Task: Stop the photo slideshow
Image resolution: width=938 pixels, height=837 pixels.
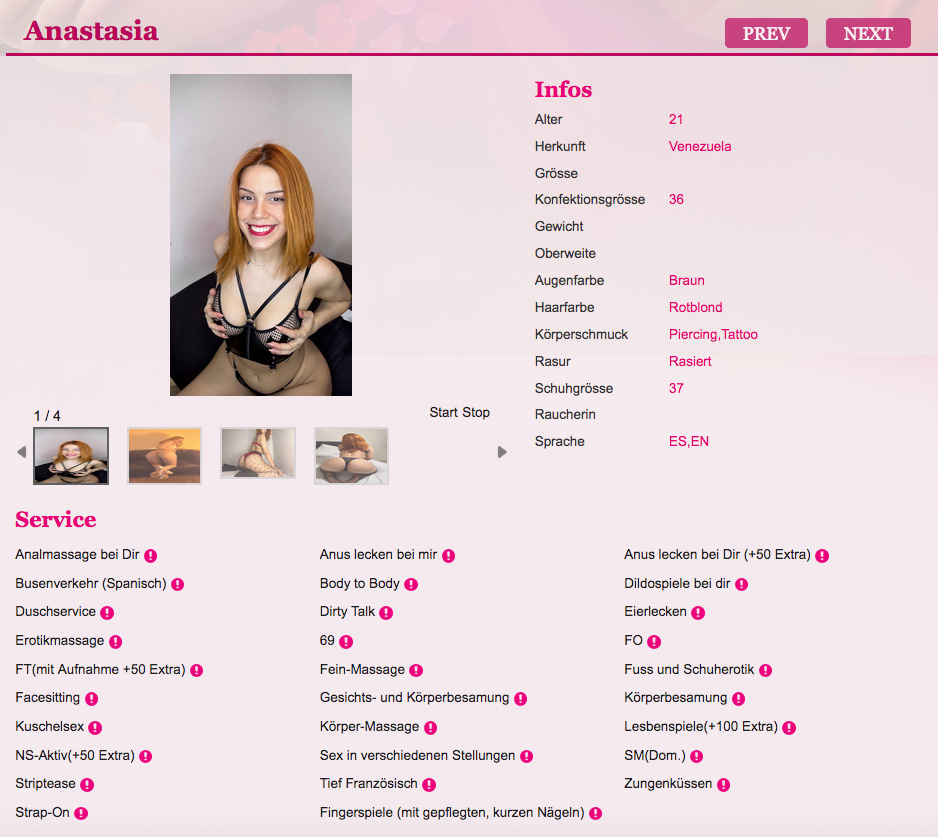Action: click(x=476, y=412)
